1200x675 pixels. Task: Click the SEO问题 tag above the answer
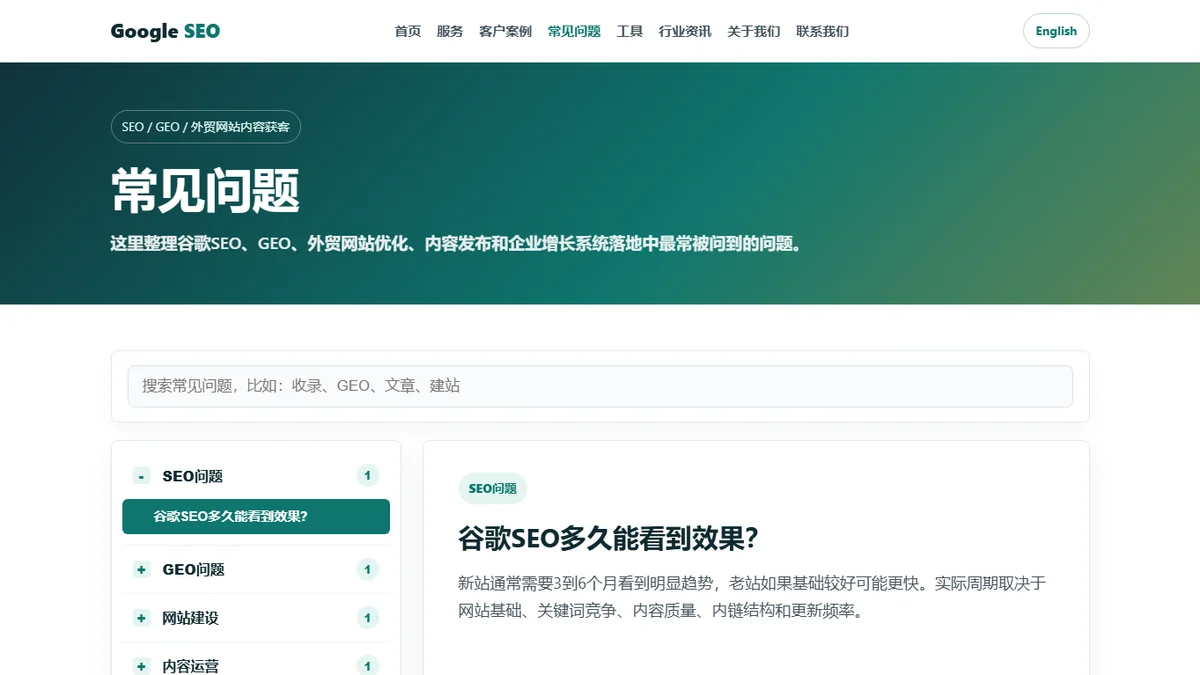pyautogui.click(x=492, y=489)
